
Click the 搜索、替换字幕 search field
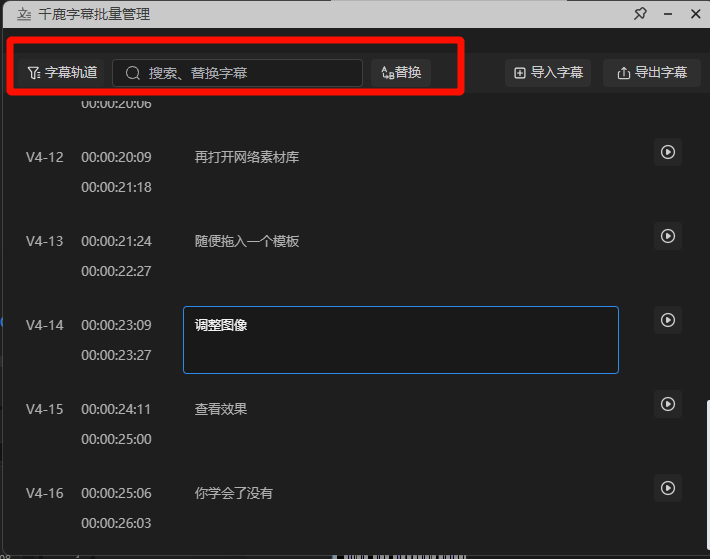pos(237,73)
